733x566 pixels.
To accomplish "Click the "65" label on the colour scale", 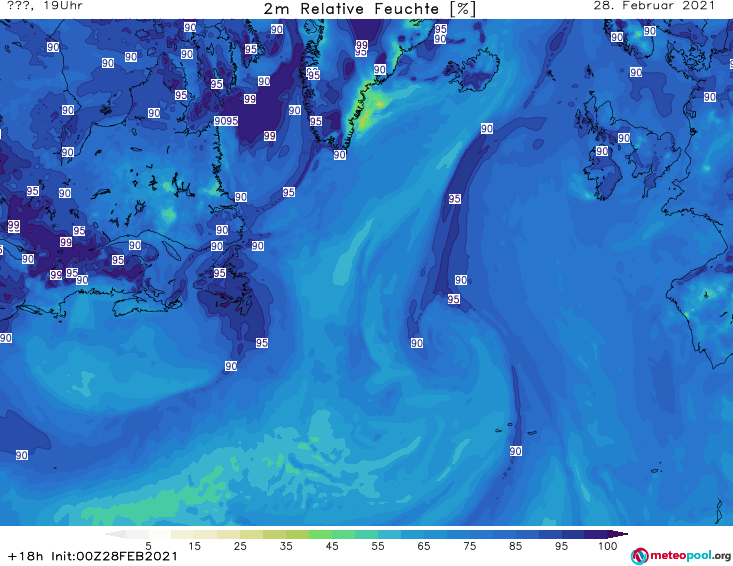I will tap(424, 546).
